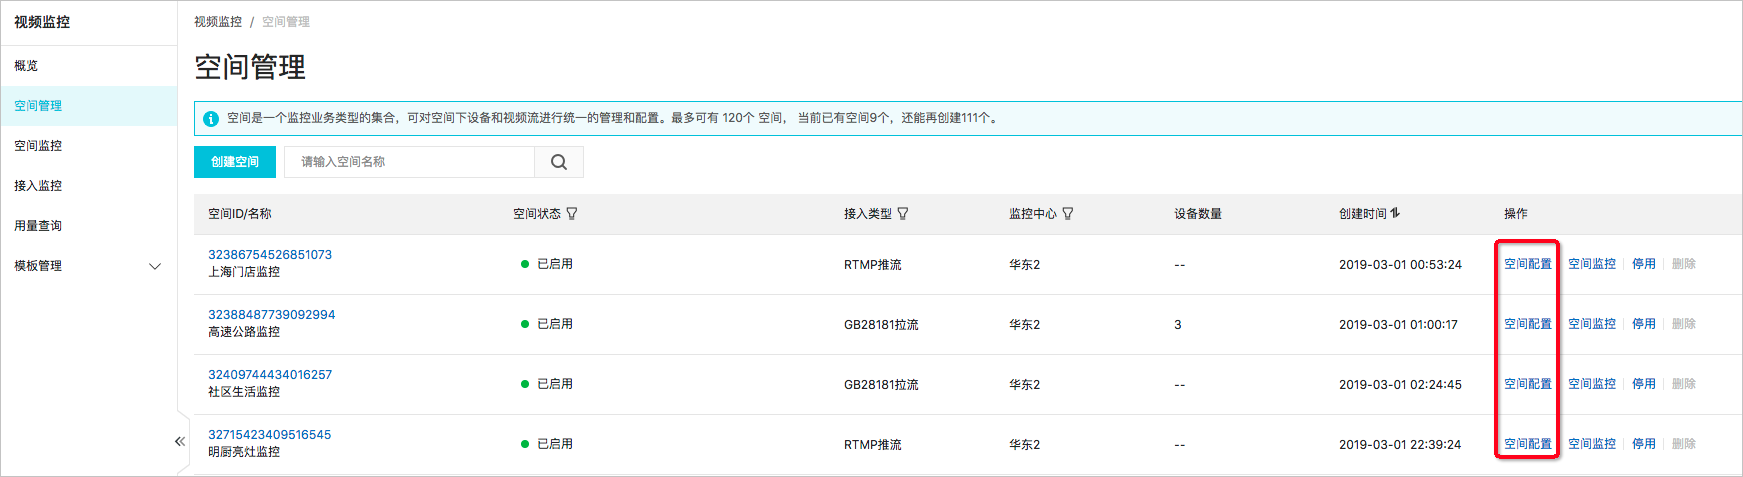Screen dimensions: 1743x477
Task: Sort by 创建时间 using the arrow icon
Action: pos(1396,213)
